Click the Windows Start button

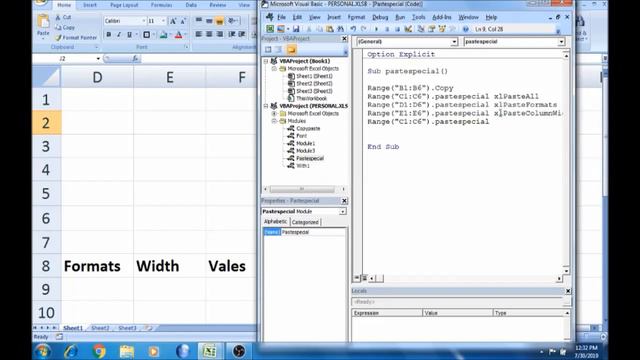(x=43, y=351)
